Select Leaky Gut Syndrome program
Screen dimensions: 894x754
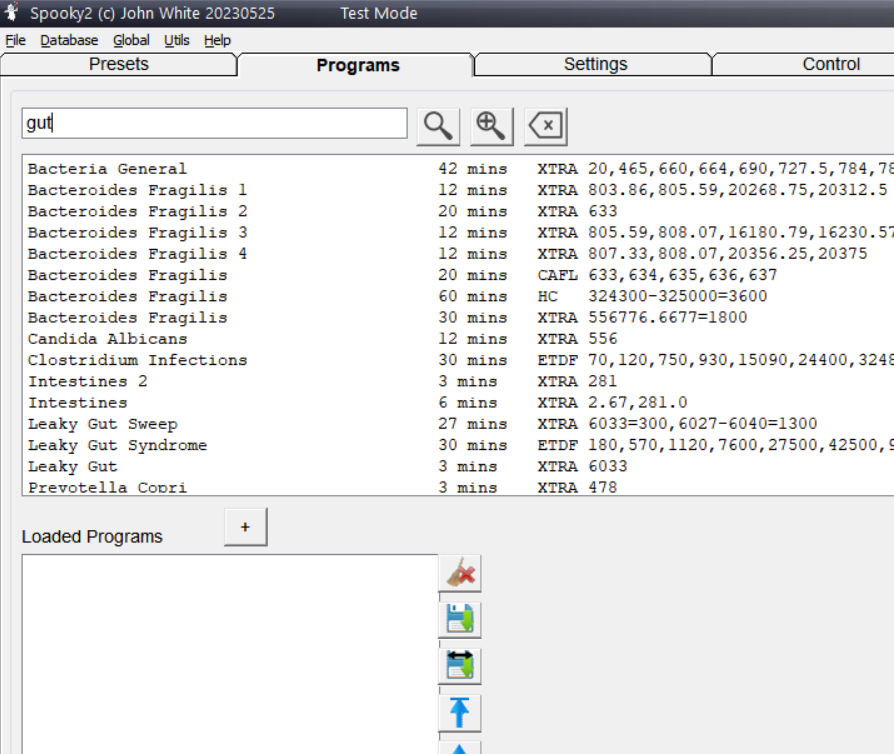(x=117, y=445)
